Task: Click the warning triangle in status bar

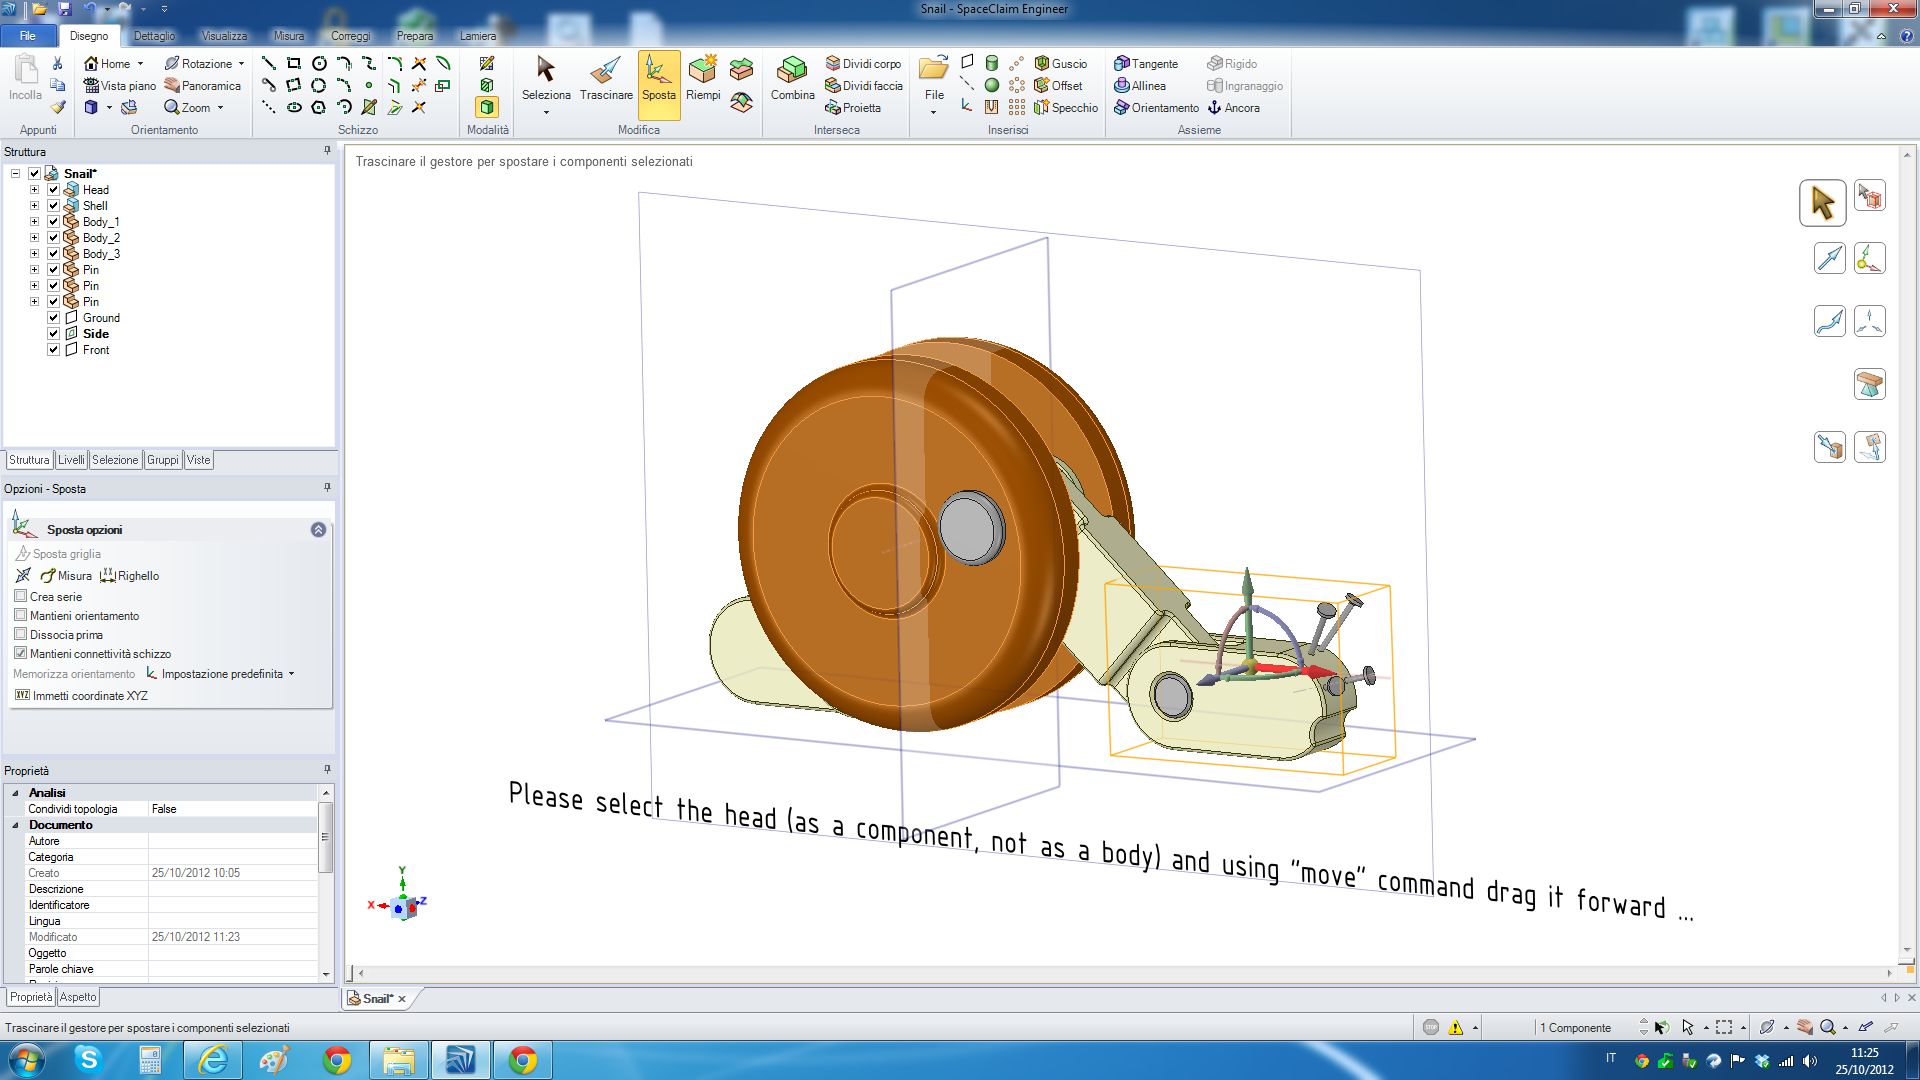Action: pos(1456,1027)
